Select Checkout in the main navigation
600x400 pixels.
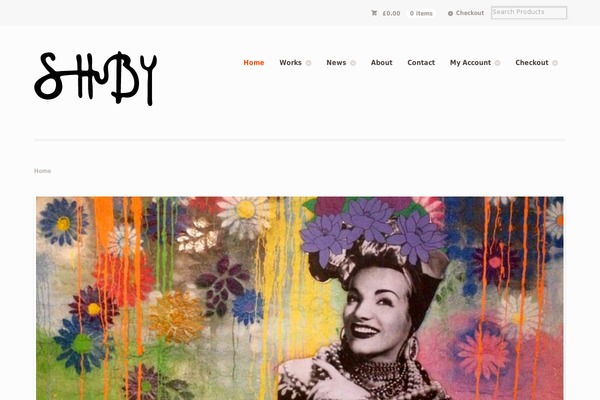pyautogui.click(x=532, y=62)
